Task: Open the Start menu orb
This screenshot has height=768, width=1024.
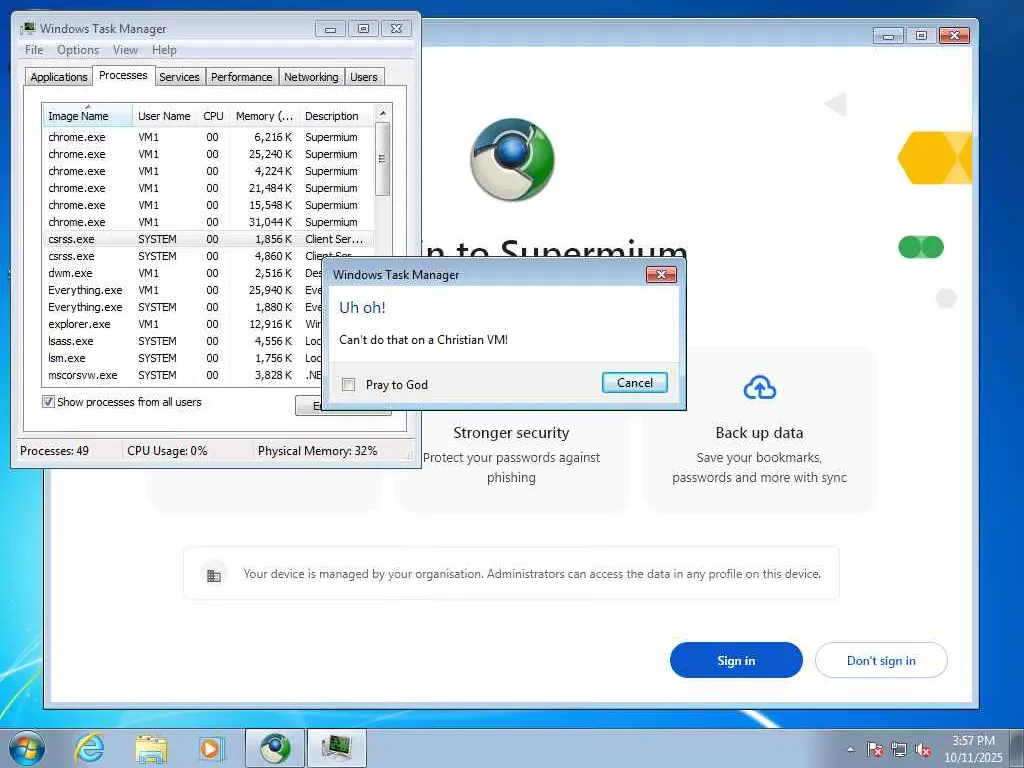Action: coord(27,748)
